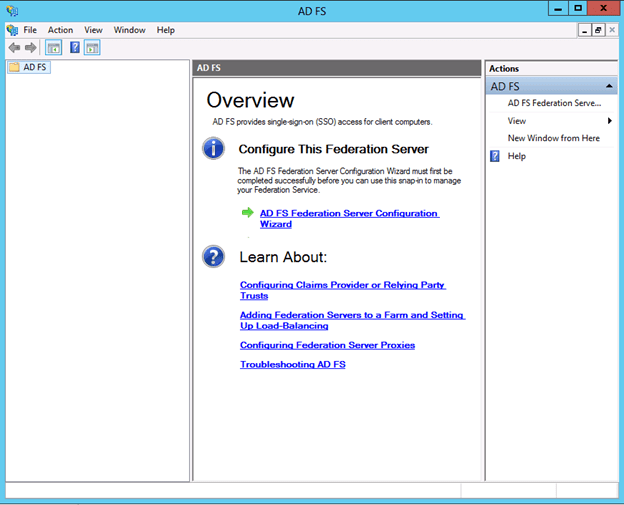Click the AD FS title bar app icon
This screenshot has width=624, height=505.
coord(12,11)
